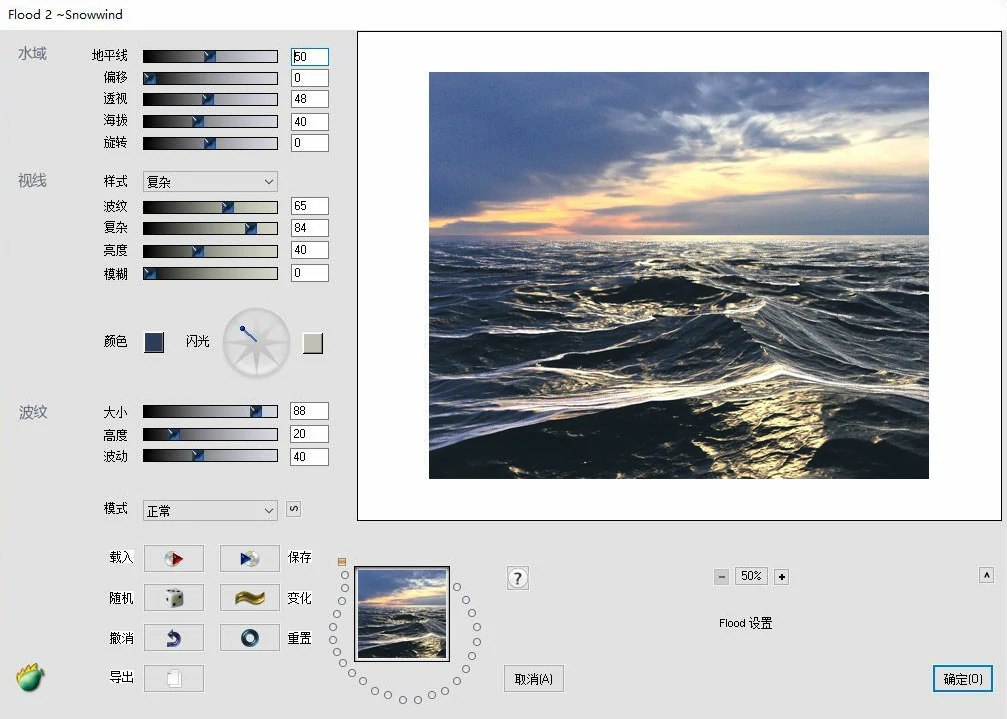1007x719 pixels.
Task: Click the 模糊 blur slider
Action: tap(210, 273)
